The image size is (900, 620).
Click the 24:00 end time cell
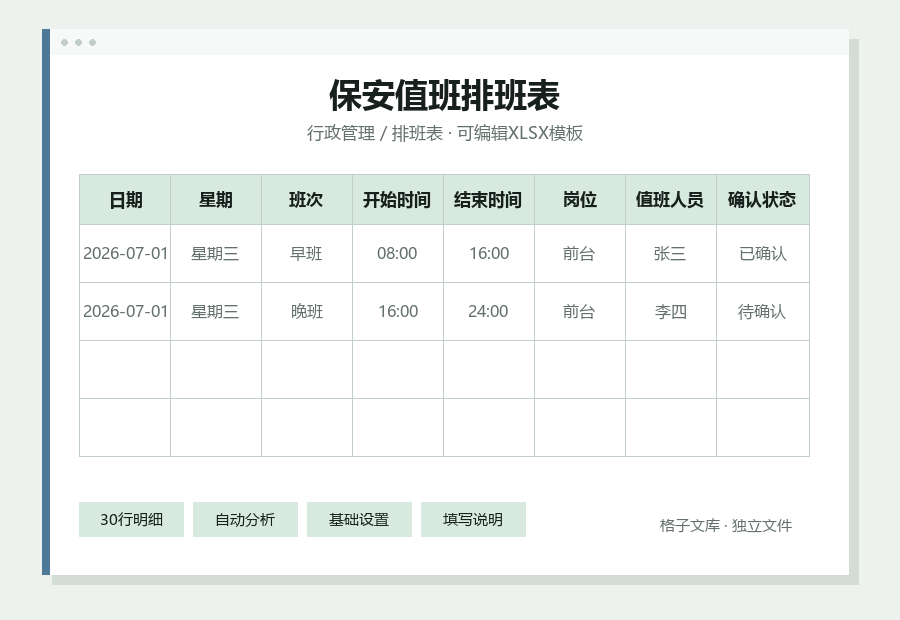489,311
